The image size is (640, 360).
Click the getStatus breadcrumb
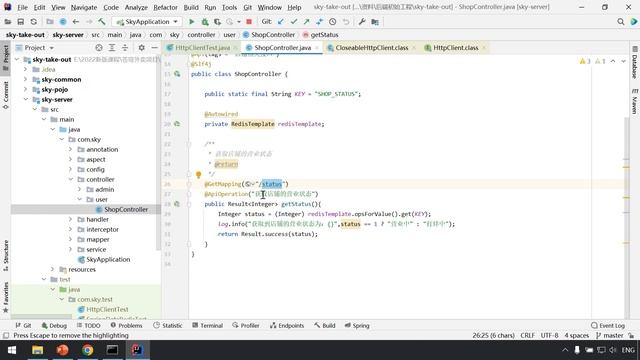(x=320, y=35)
